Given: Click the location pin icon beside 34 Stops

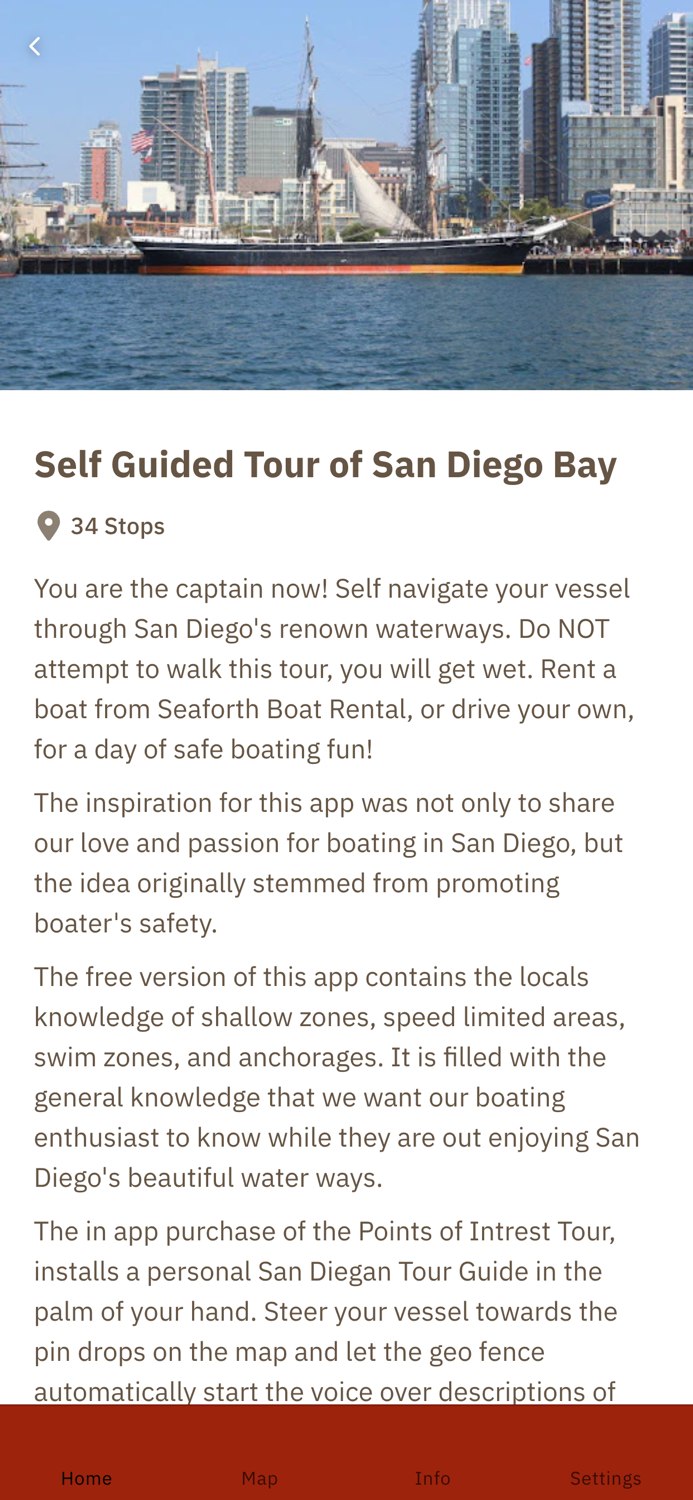Looking at the screenshot, I should [46, 524].
